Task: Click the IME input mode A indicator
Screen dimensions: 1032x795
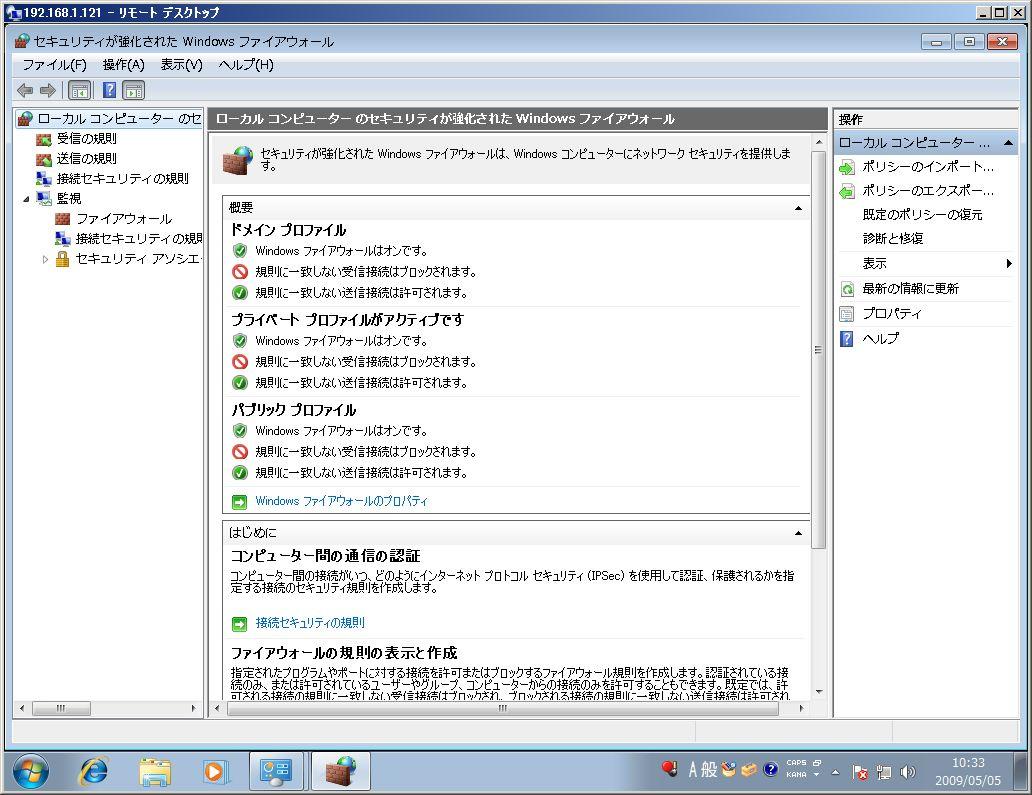Action: 692,769
